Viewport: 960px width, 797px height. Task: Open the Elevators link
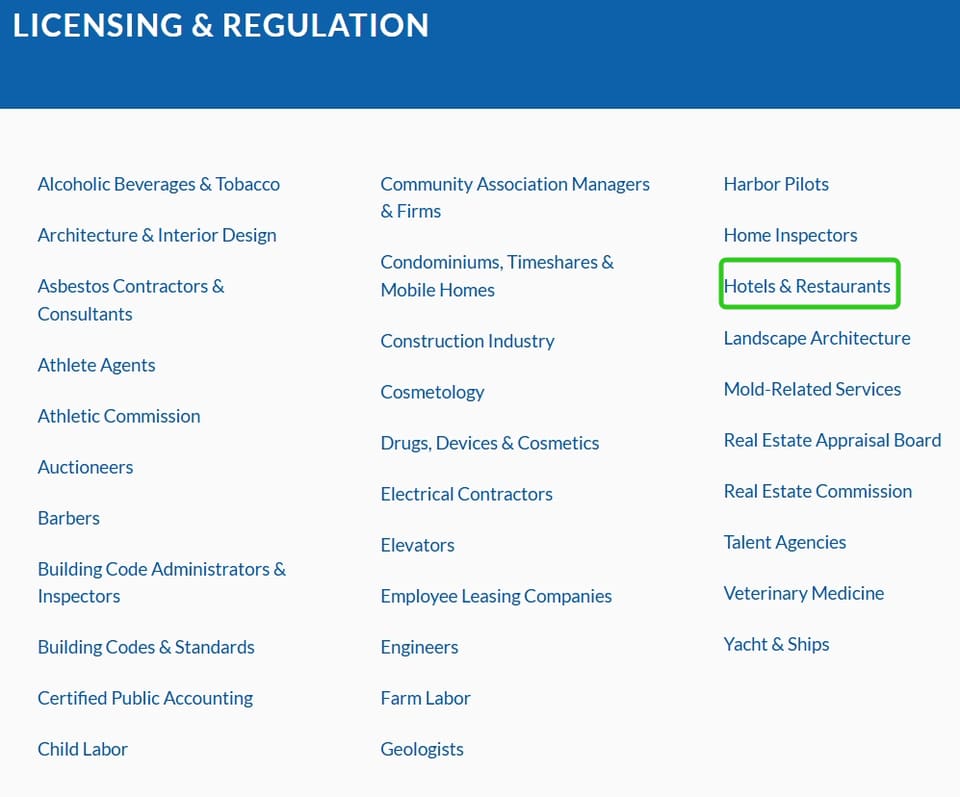[418, 545]
